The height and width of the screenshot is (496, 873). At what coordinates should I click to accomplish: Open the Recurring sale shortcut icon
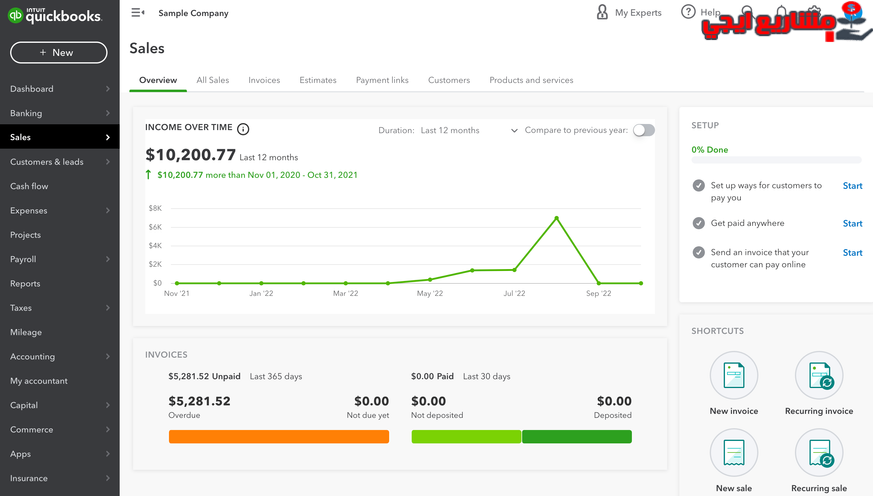coord(819,453)
